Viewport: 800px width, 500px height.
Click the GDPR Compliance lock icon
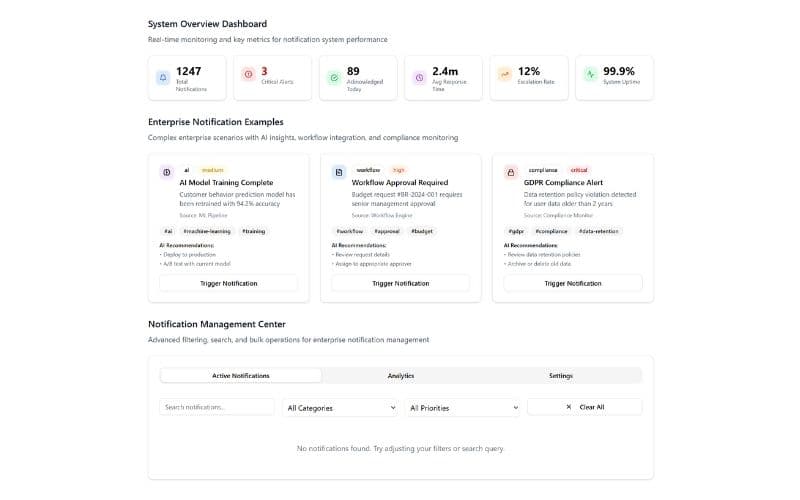point(510,172)
